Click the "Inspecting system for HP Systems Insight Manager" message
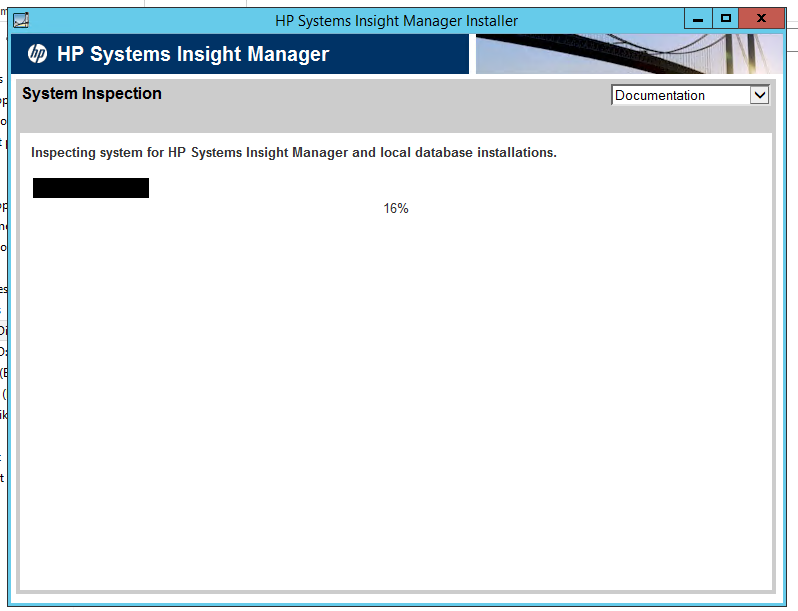 tap(294, 153)
